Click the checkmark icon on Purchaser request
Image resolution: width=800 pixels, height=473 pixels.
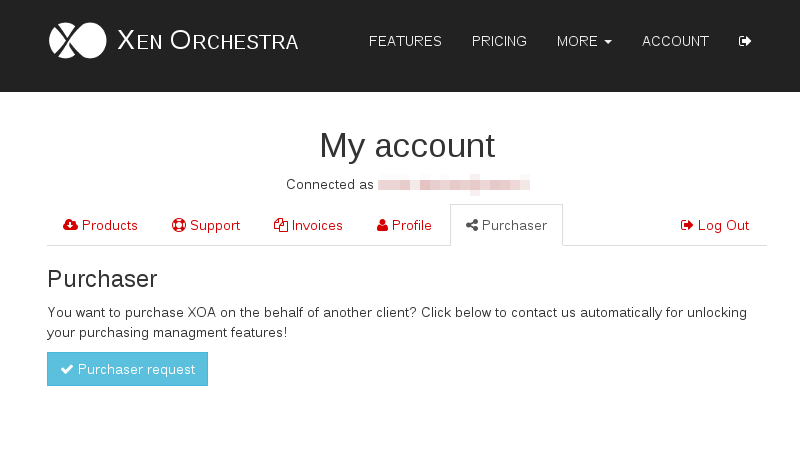(67, 369)
